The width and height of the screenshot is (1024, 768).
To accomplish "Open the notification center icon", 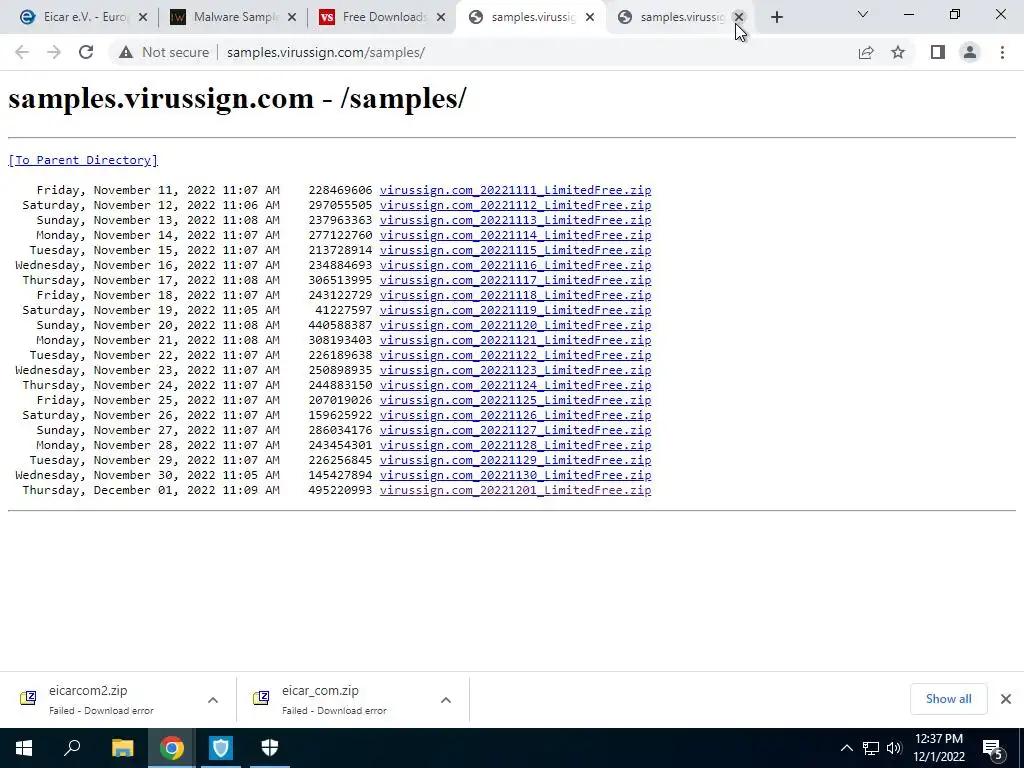I will (x=993, y=749).
